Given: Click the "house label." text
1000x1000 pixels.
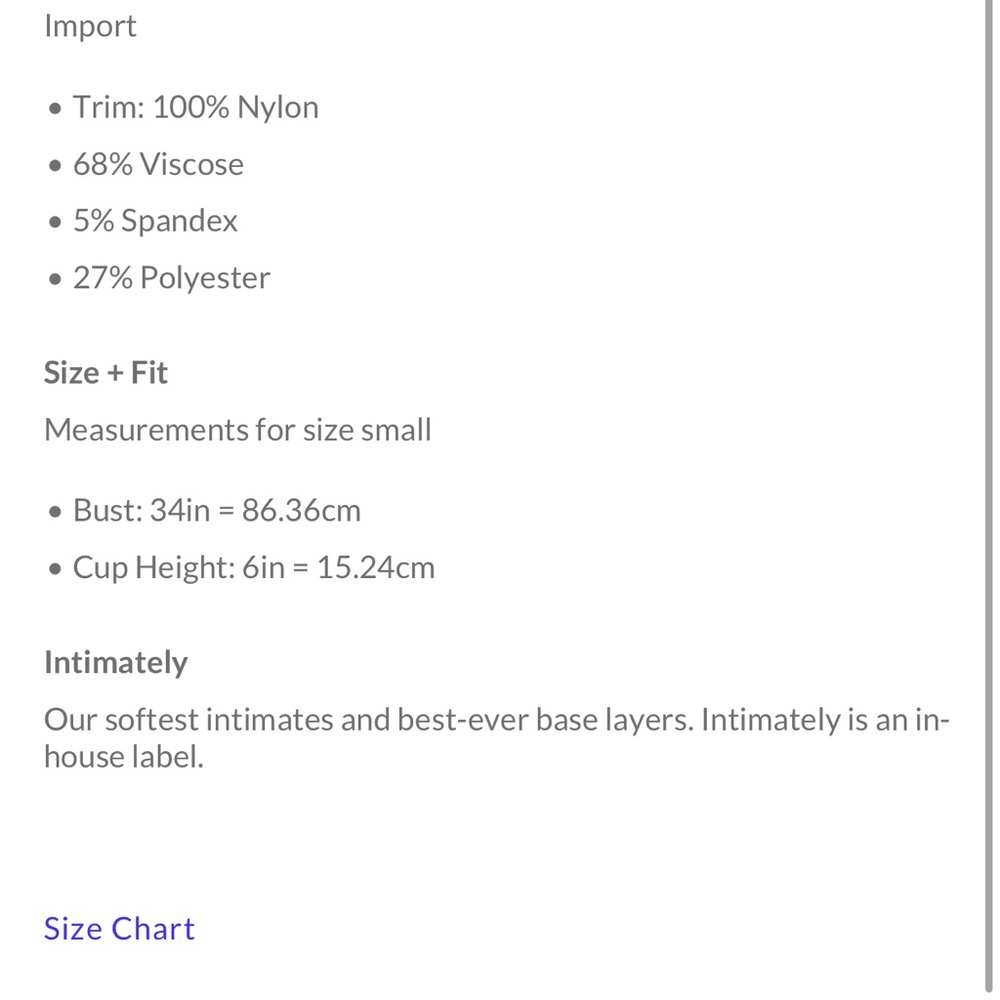Looking at the screenshot, I should [x=123, y=757].
